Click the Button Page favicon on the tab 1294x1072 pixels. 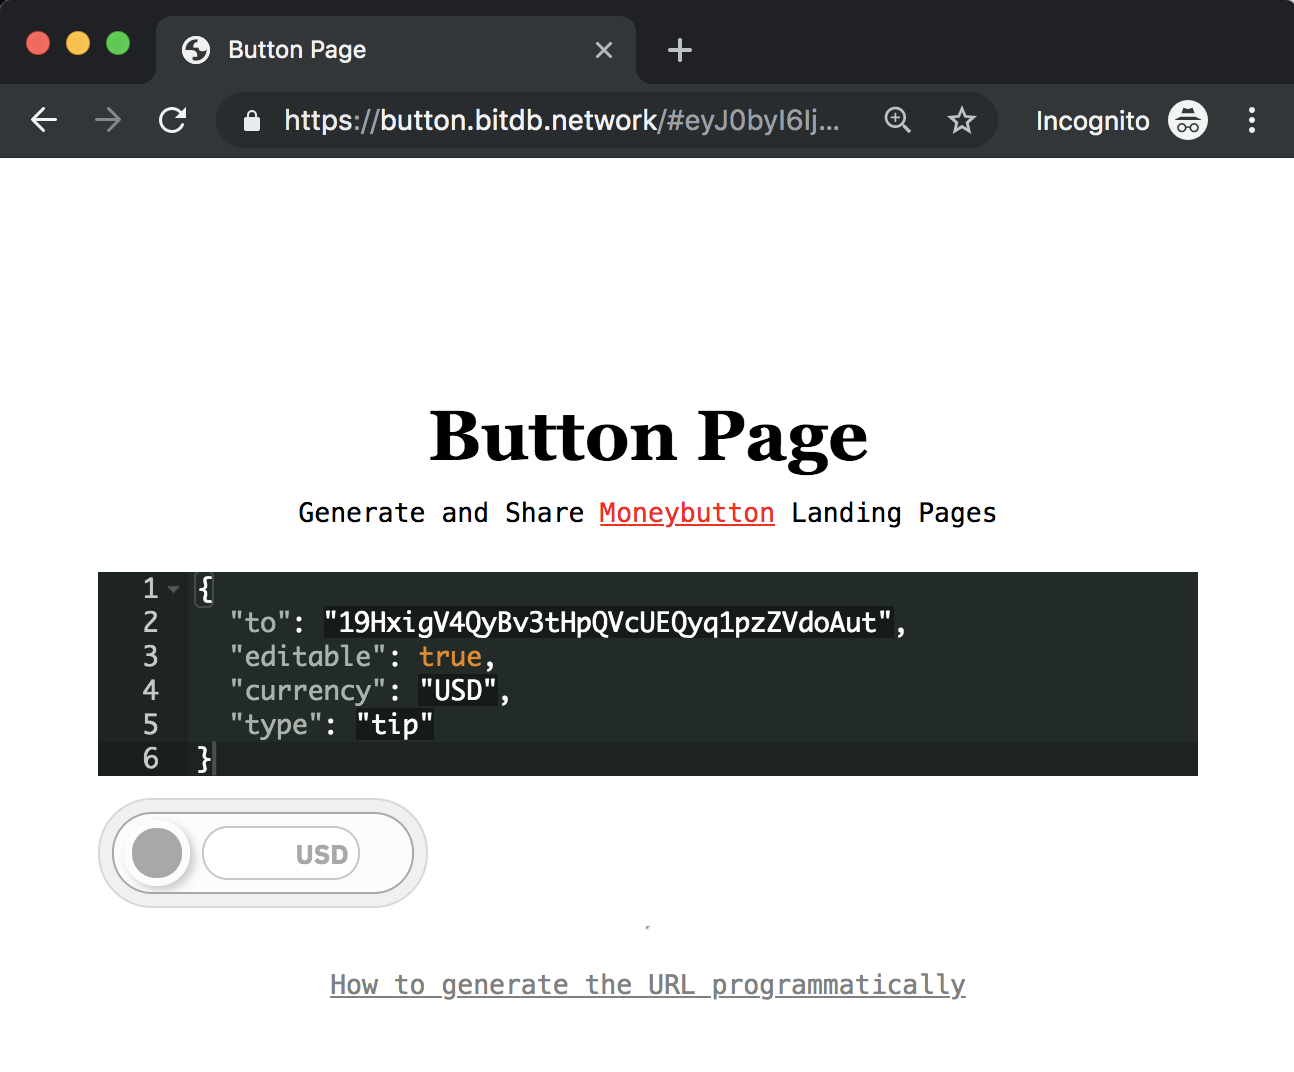pyautogui.click(x=196, y=49)
